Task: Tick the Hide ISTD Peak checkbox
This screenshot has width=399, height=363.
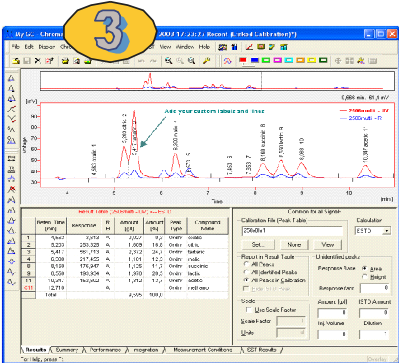Action: (266, 289)
